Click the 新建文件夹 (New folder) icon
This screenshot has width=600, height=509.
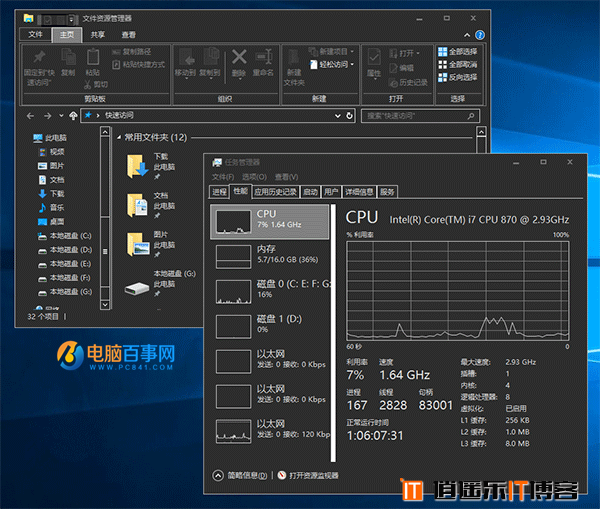tap(294, 64)
